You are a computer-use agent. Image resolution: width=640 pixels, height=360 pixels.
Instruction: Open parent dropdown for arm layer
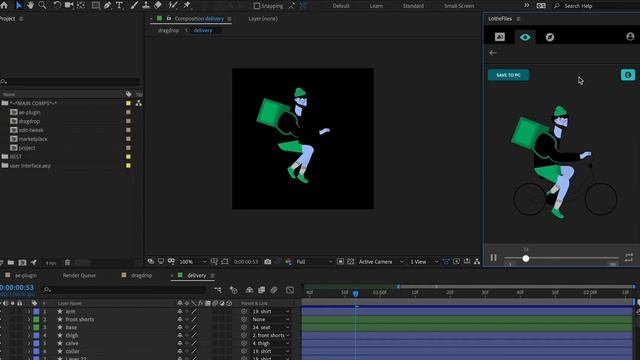coord(271,311)
